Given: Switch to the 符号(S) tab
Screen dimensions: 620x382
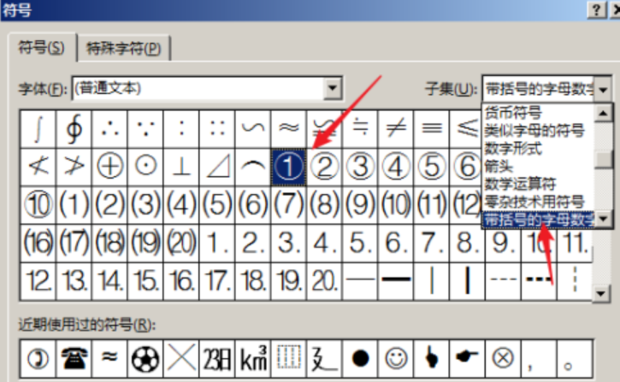Looking at the screenshot, I should pos(42,48).
